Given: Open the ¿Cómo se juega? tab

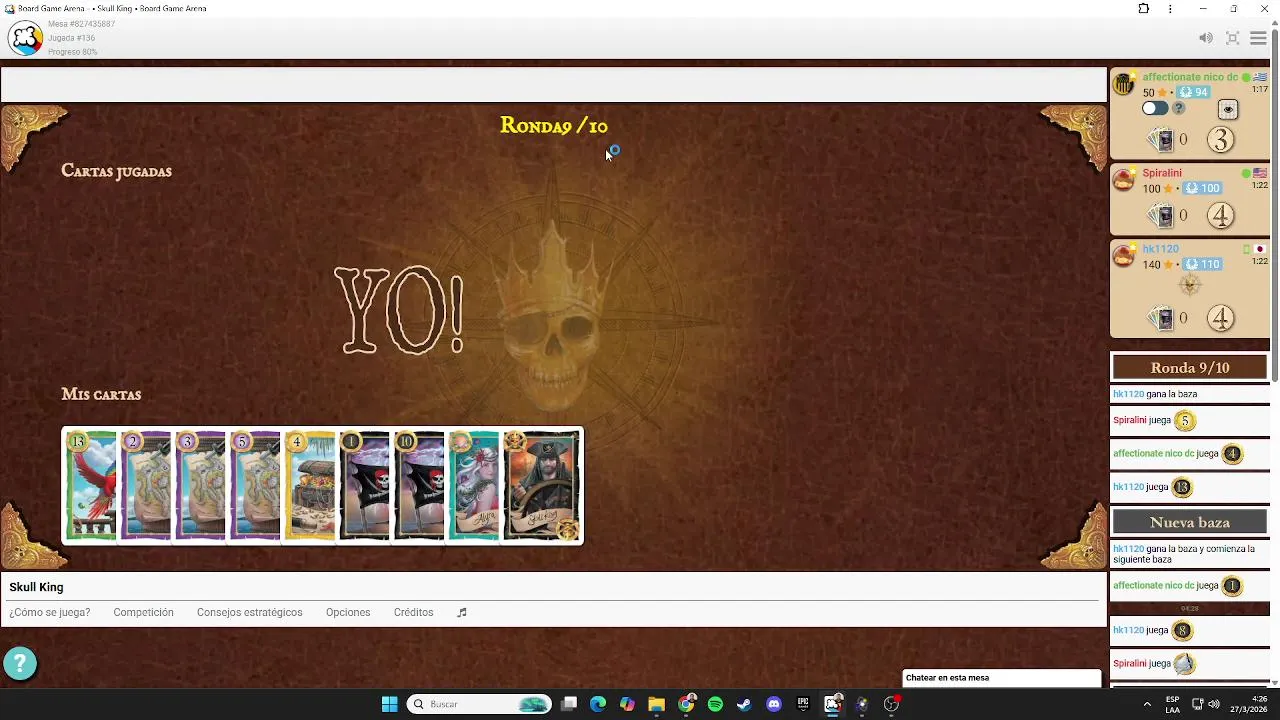Looking at the screenshot, I should (49, 612).
